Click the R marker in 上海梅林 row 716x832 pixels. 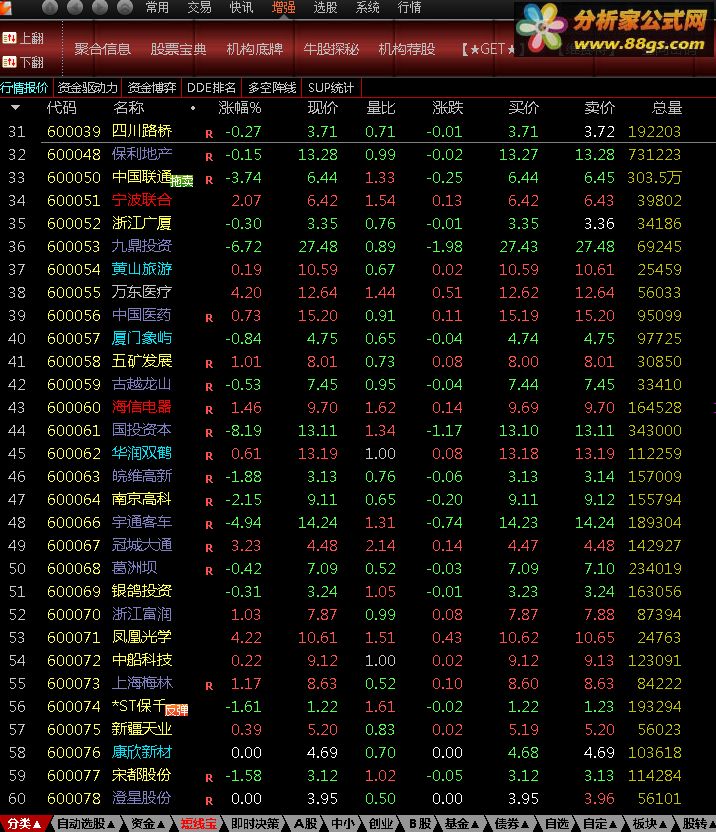pos(209,686)
